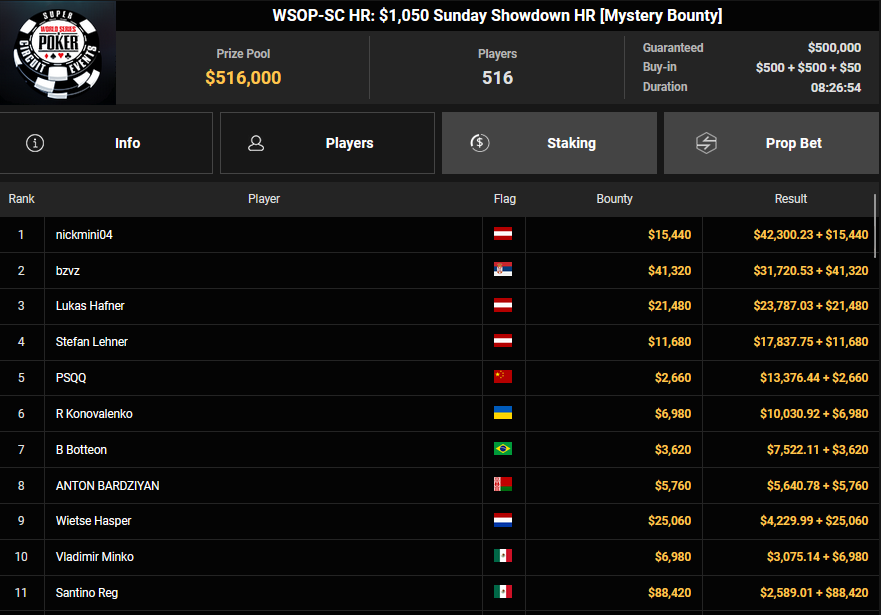Image resolution: width=881 pixels, height=615 pixels.
Task: Click the Staking tab coin icon
Action: click(480, 143)
